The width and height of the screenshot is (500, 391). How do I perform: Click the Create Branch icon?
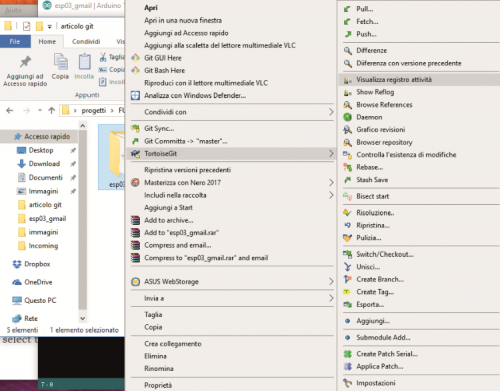tap(347, 279)
